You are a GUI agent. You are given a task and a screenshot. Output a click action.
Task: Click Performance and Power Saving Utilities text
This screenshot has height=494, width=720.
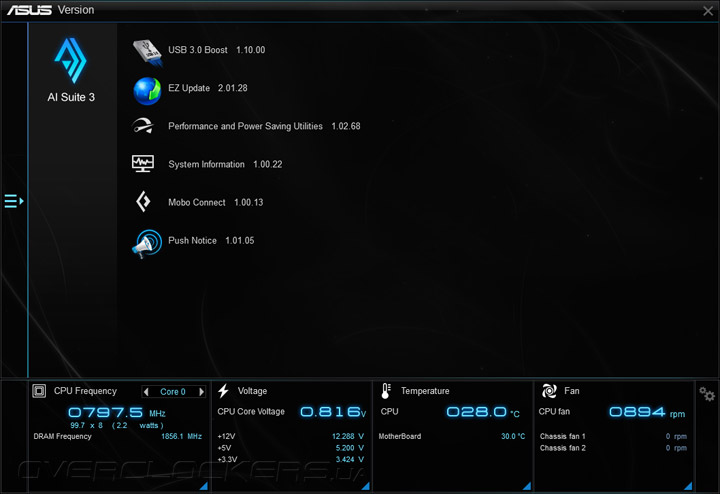click(x=245, y=126)
